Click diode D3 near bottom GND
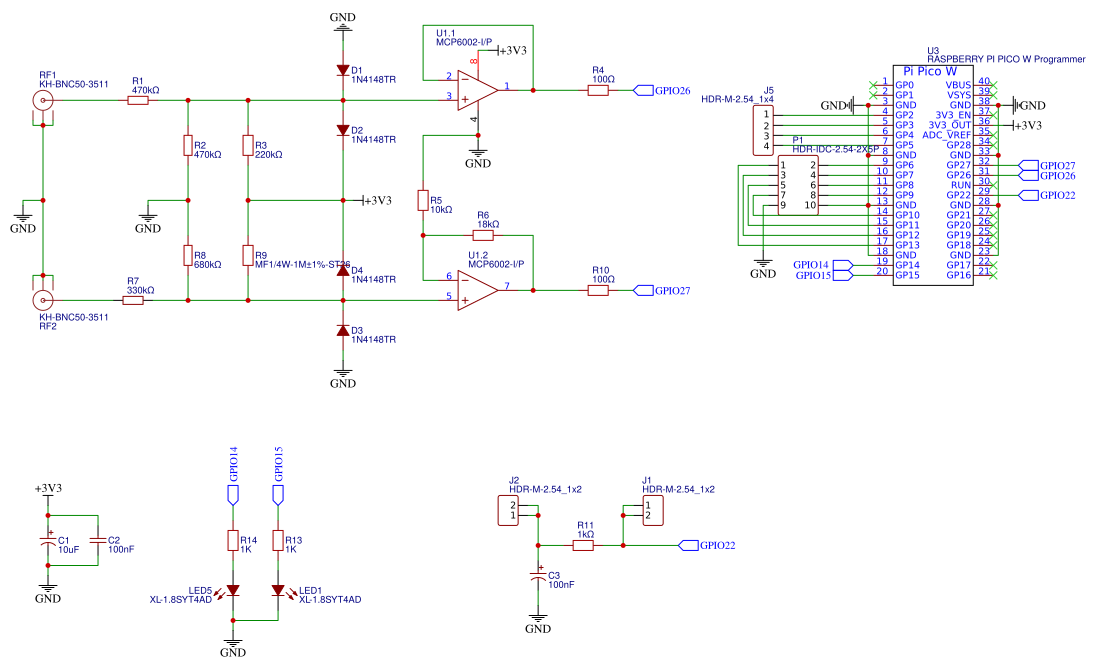 click(x=343, y=330)
